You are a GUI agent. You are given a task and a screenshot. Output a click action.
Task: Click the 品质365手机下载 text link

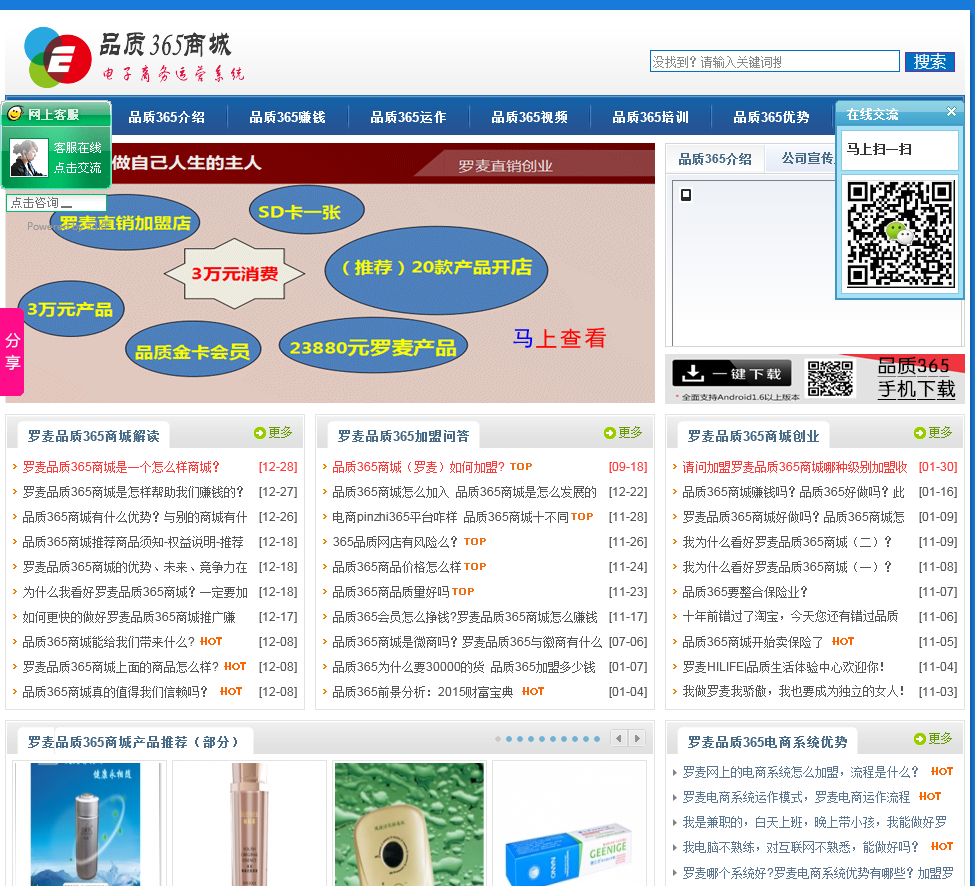[x=915, y=377]
